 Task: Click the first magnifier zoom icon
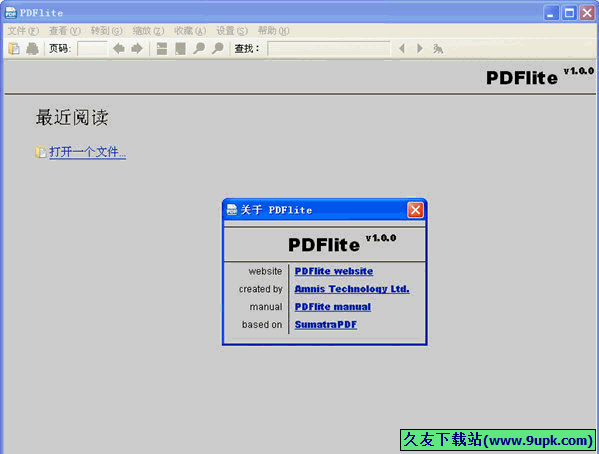[x=199, y=49]
